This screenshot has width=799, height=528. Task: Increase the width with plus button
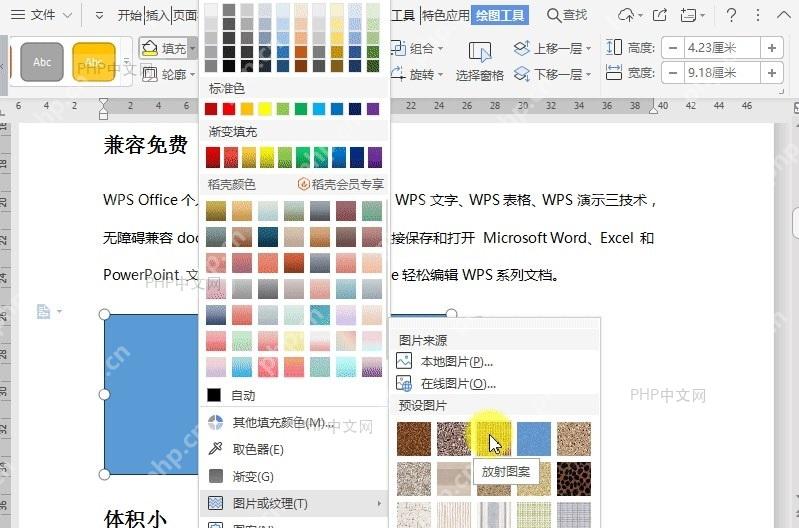[771, 73]
